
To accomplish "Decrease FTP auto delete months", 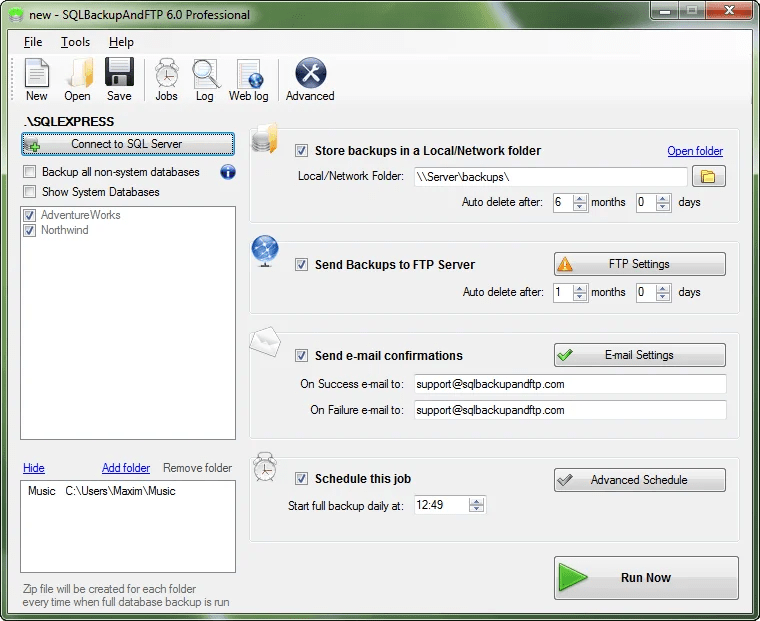I will point(579,297).
